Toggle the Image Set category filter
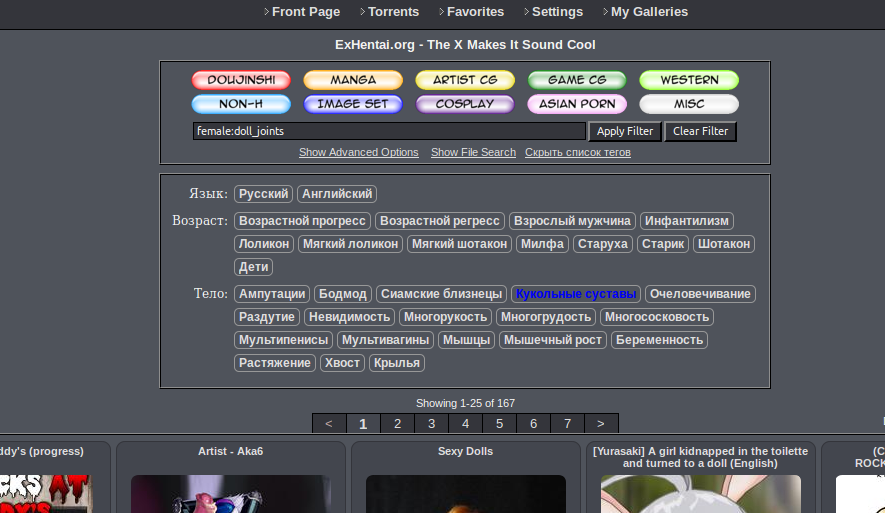 [x=353, y=104]
